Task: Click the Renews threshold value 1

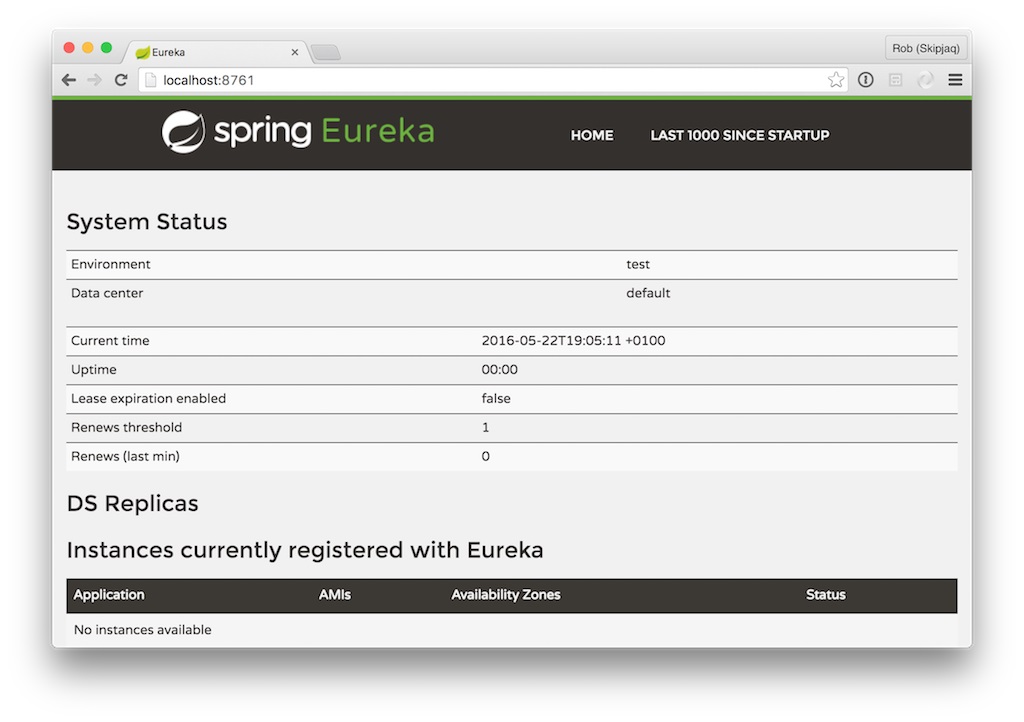Action: (x=485, y=427)
